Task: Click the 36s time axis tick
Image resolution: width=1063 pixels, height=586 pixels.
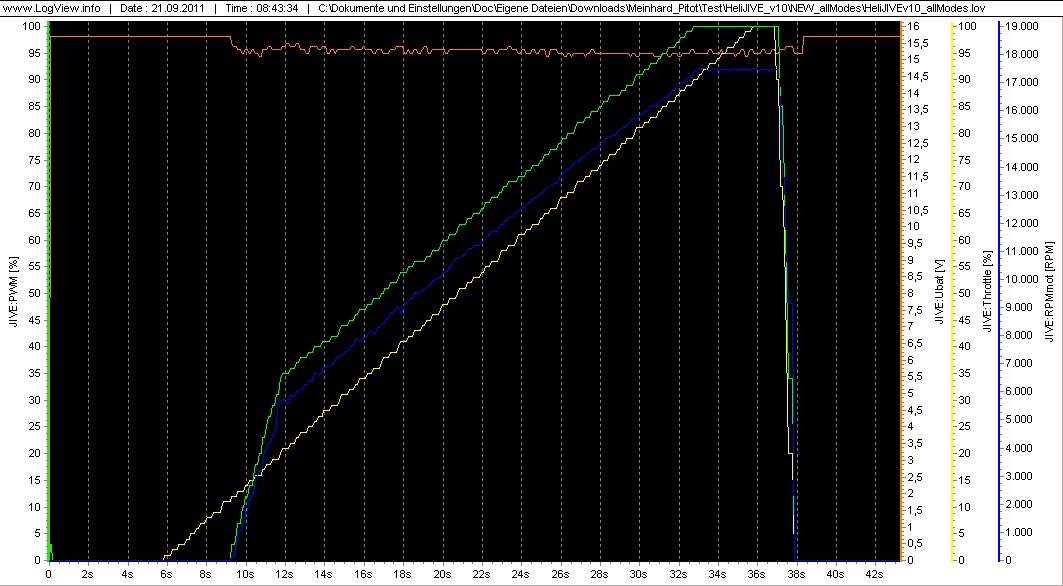Action: (x=757, y=572)
